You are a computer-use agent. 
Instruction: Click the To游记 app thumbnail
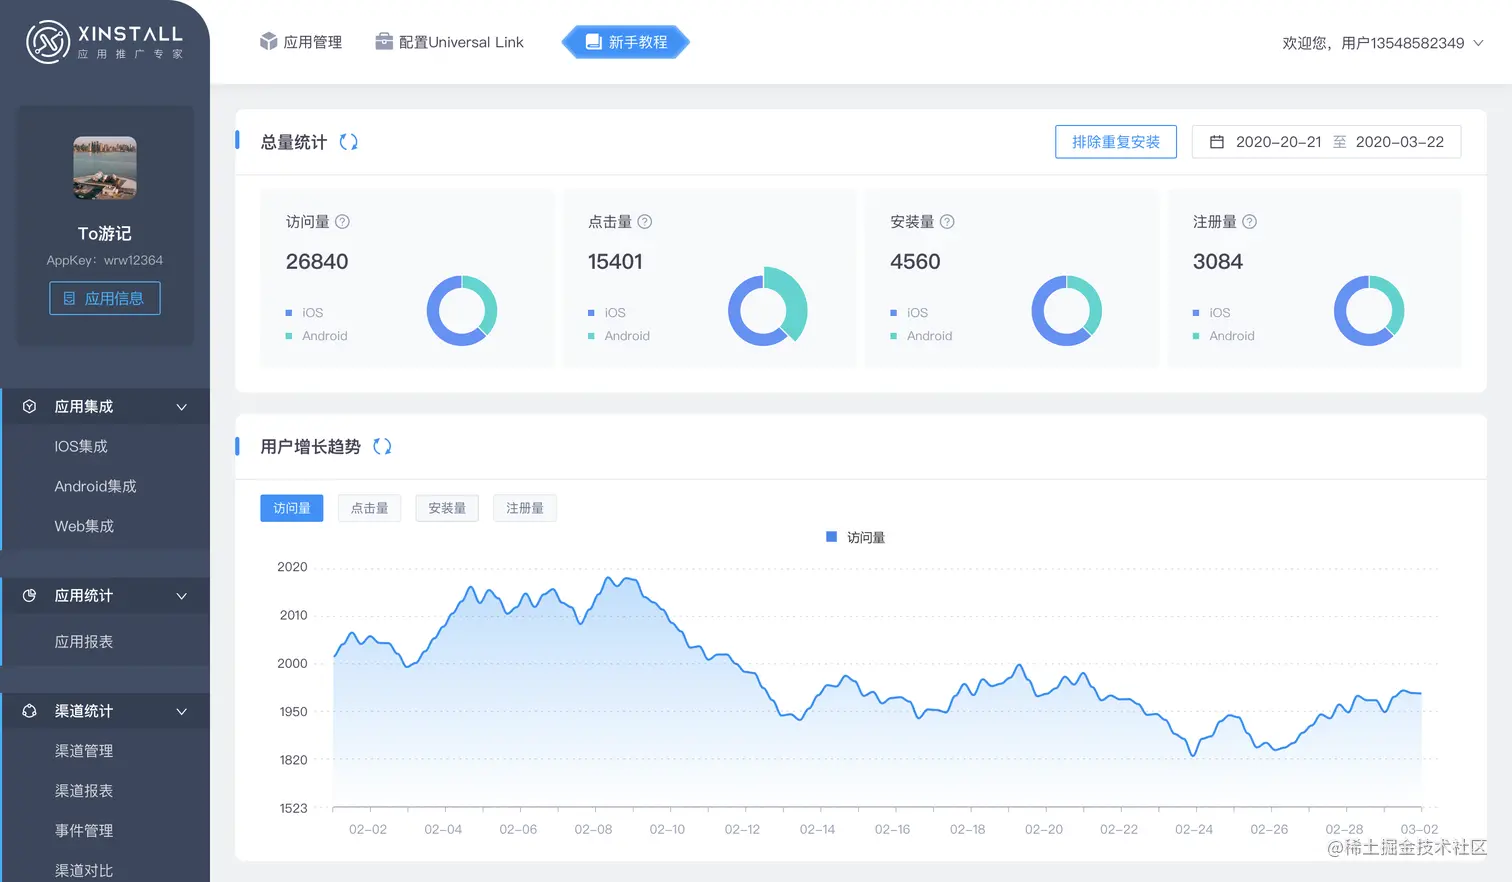coord(105,168)
